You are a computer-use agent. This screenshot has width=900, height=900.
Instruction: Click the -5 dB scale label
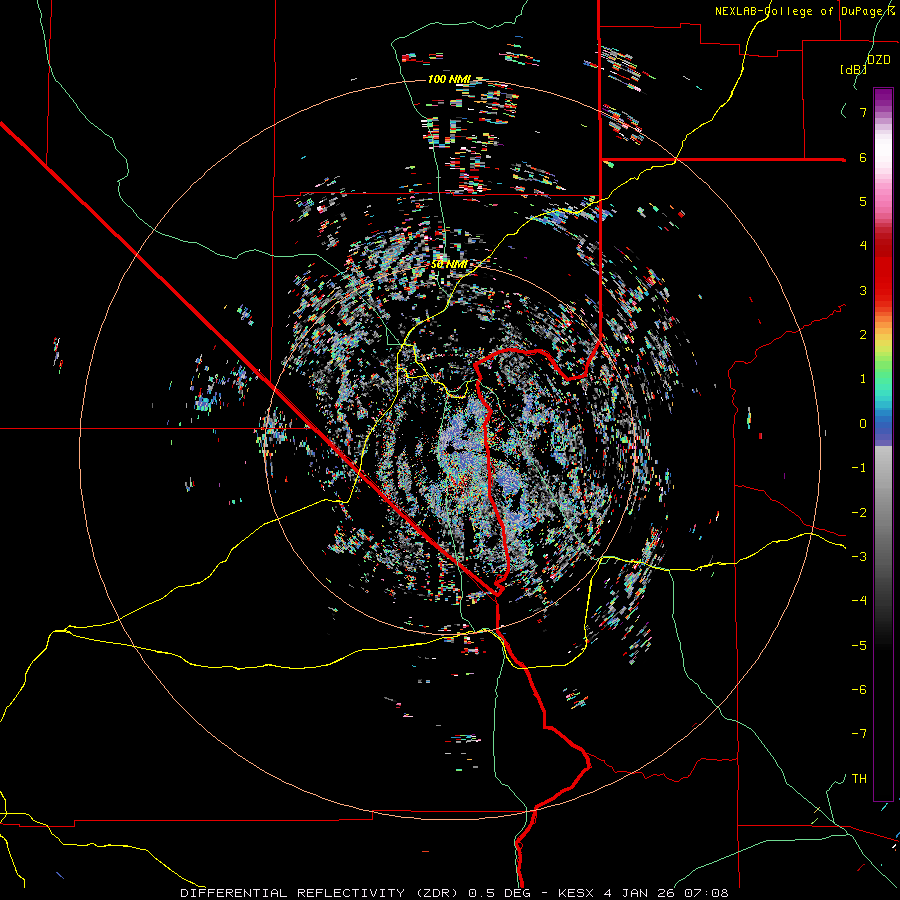coord(859,646)
